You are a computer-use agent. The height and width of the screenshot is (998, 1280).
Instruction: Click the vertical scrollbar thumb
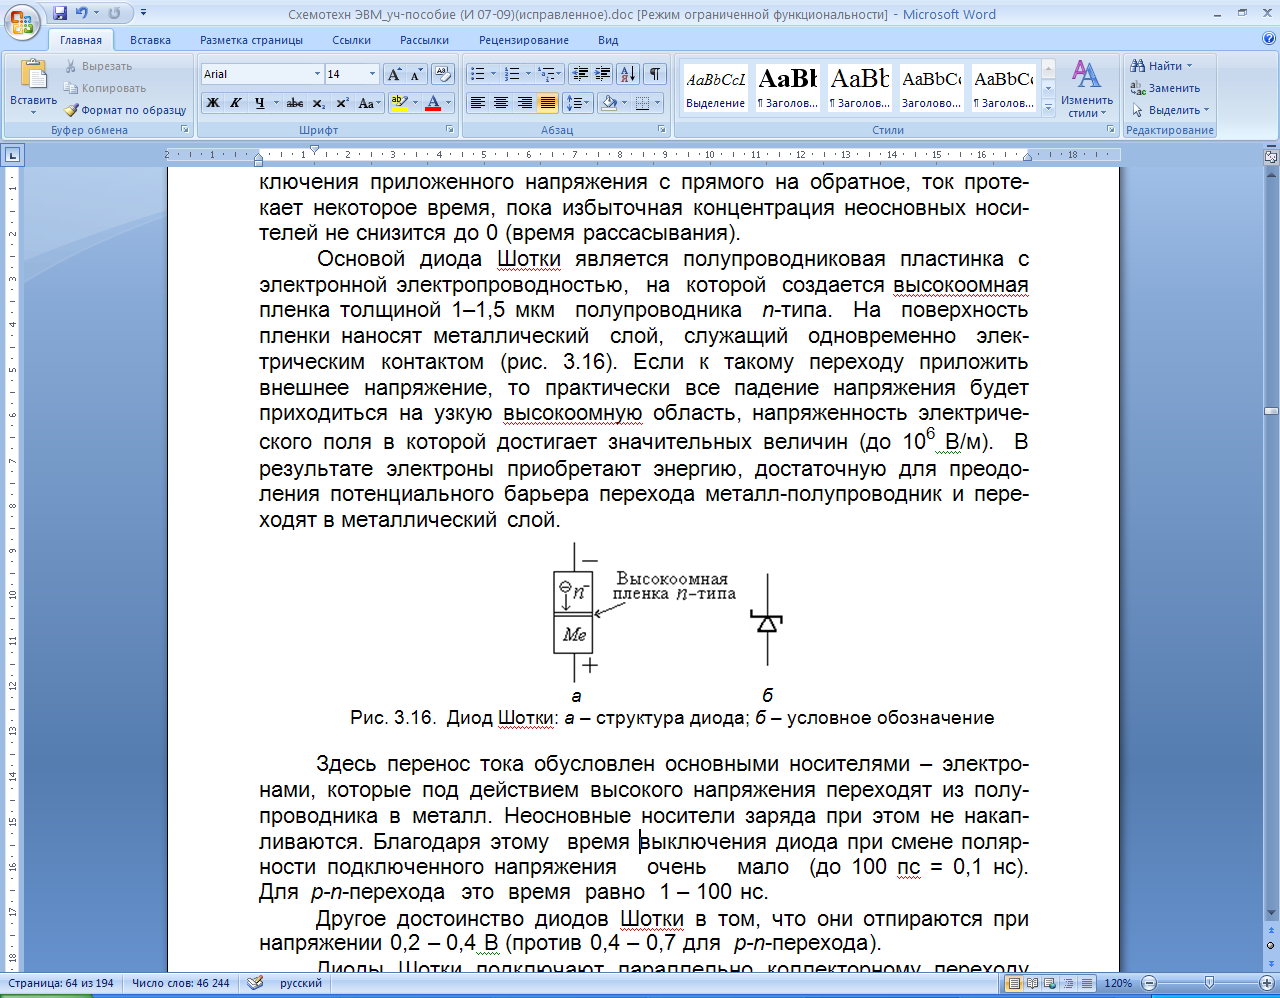(x=1271, y=411)
